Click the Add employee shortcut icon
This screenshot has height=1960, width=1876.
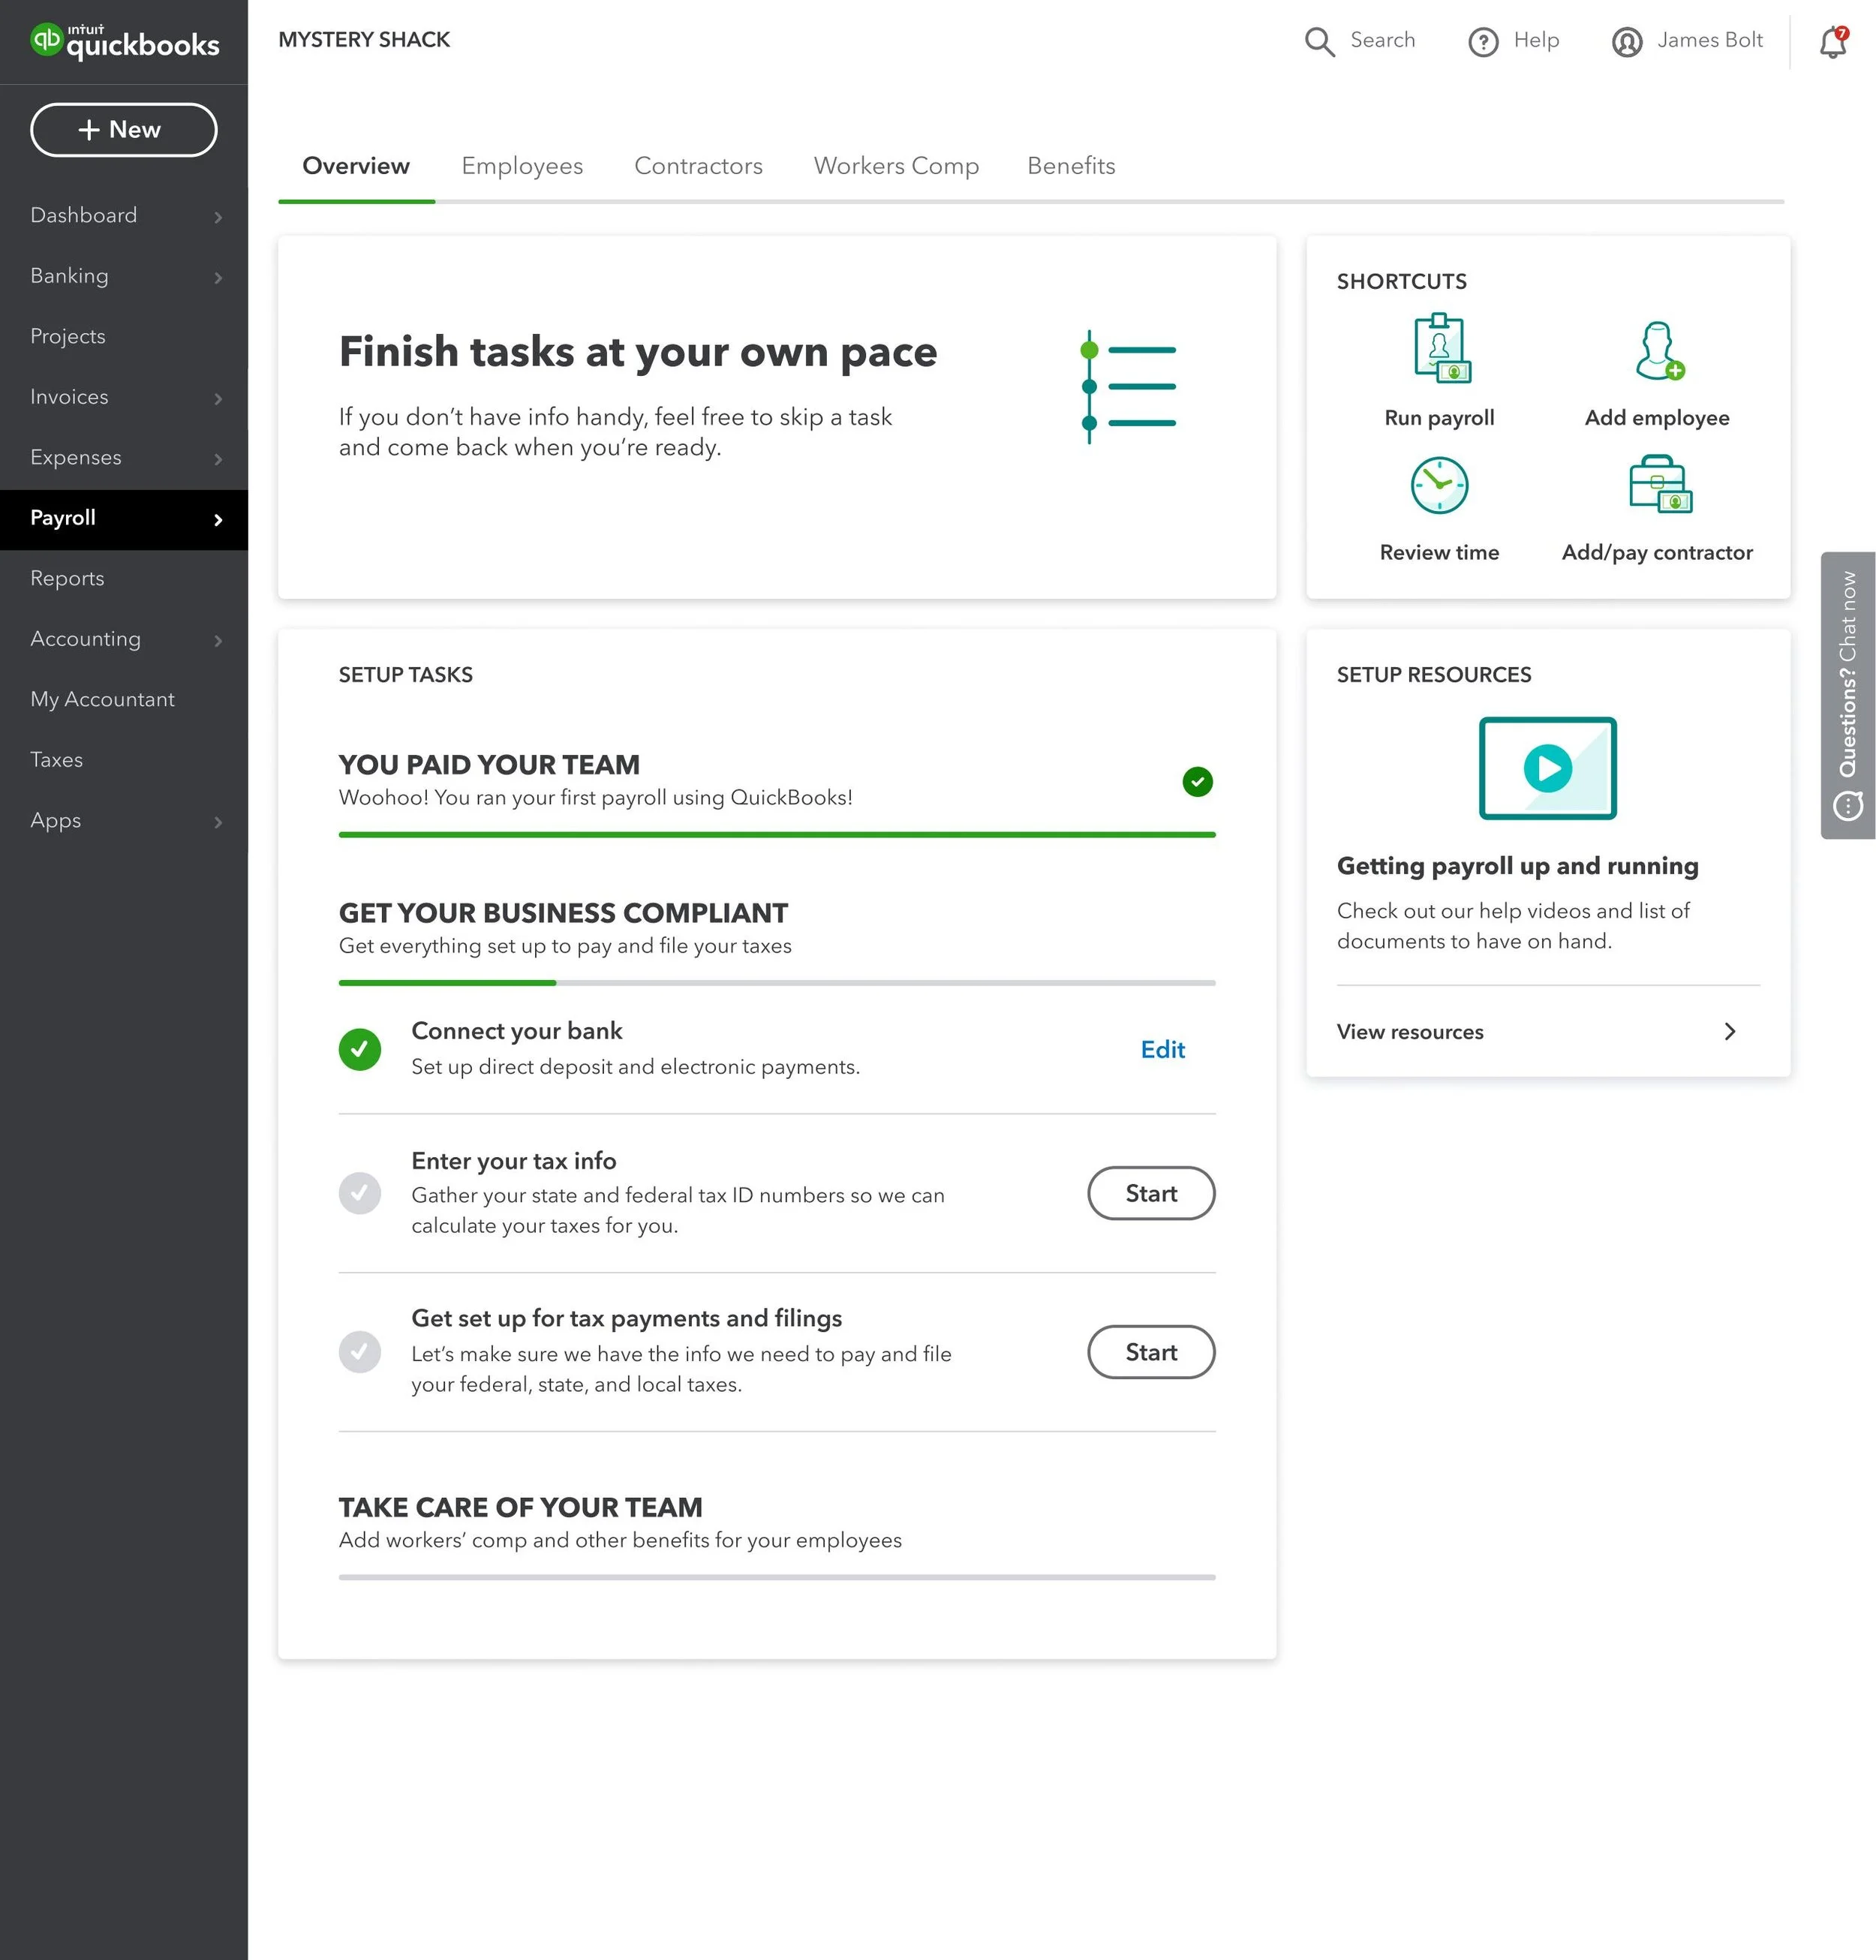click(x=1658, y=350)
